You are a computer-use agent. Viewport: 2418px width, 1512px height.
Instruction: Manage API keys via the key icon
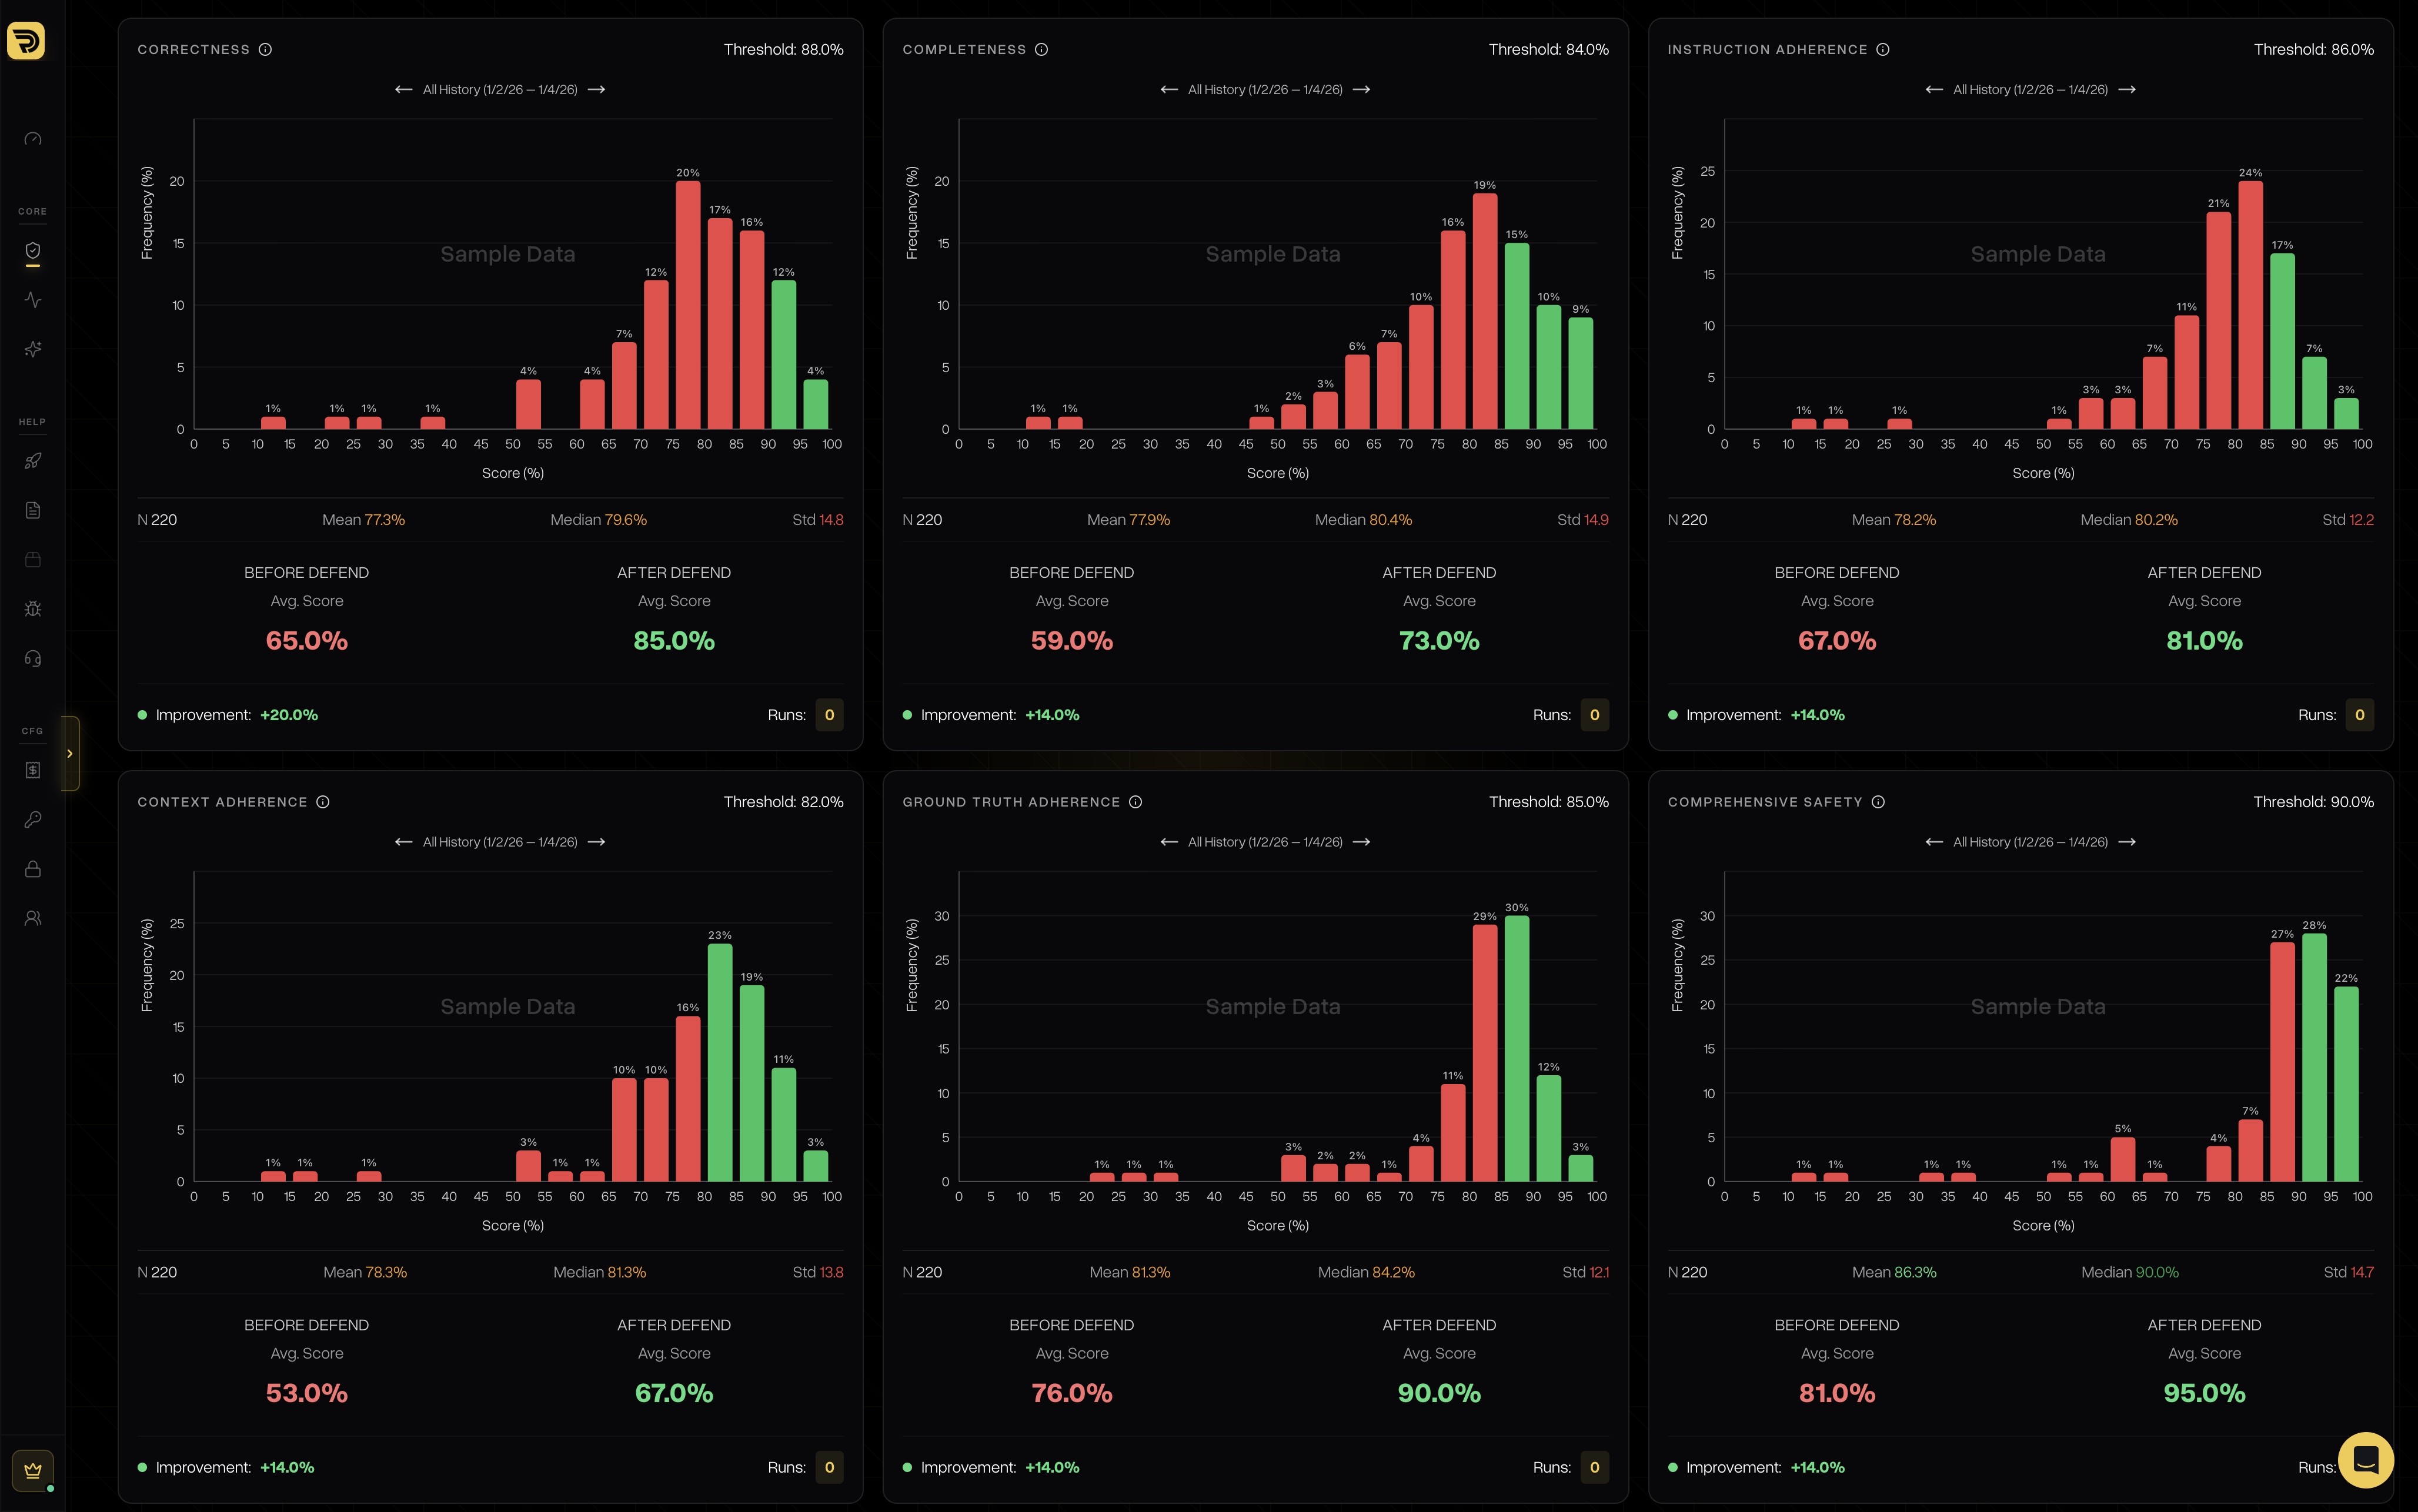coord(32,819)
